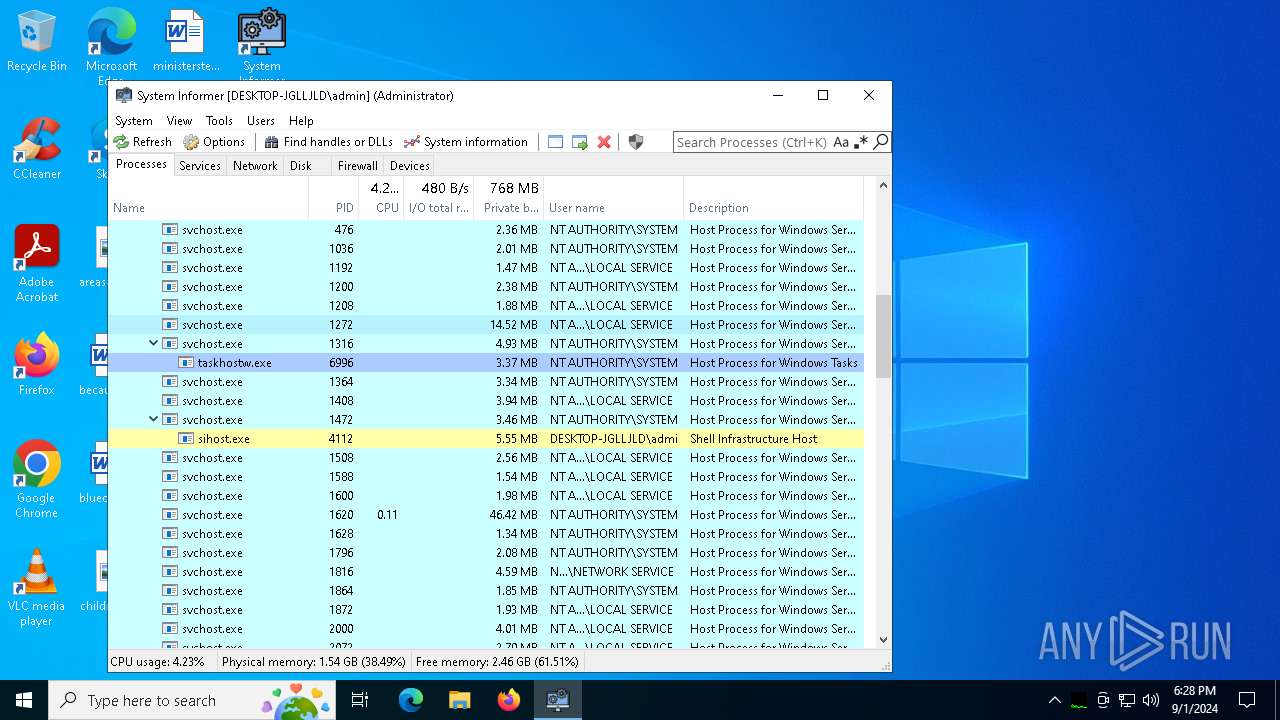1280x720 pixels.
Task: Select the Processes tab
Action: pos(141,165)
